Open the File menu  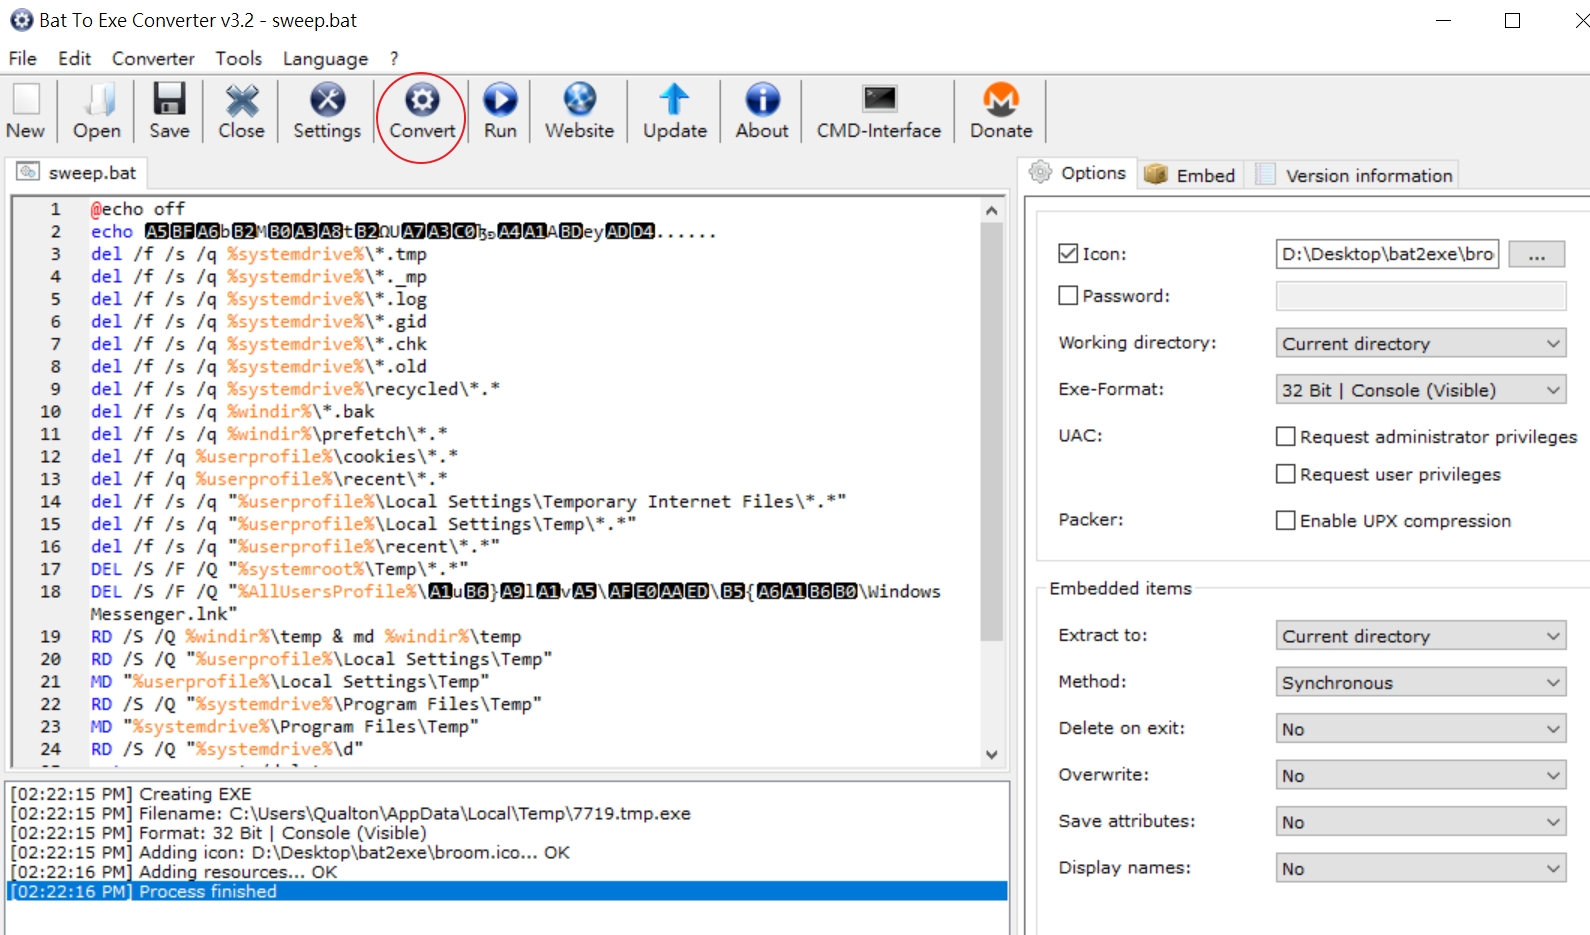tap(22, 58)
